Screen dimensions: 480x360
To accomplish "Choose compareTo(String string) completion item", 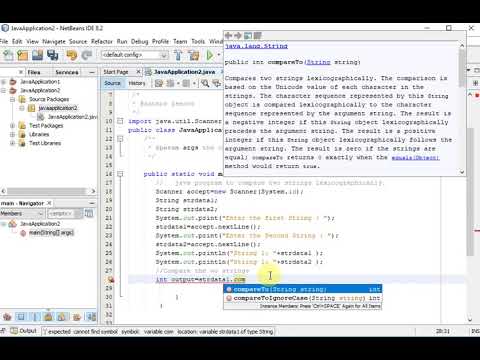I will (303, 289).
